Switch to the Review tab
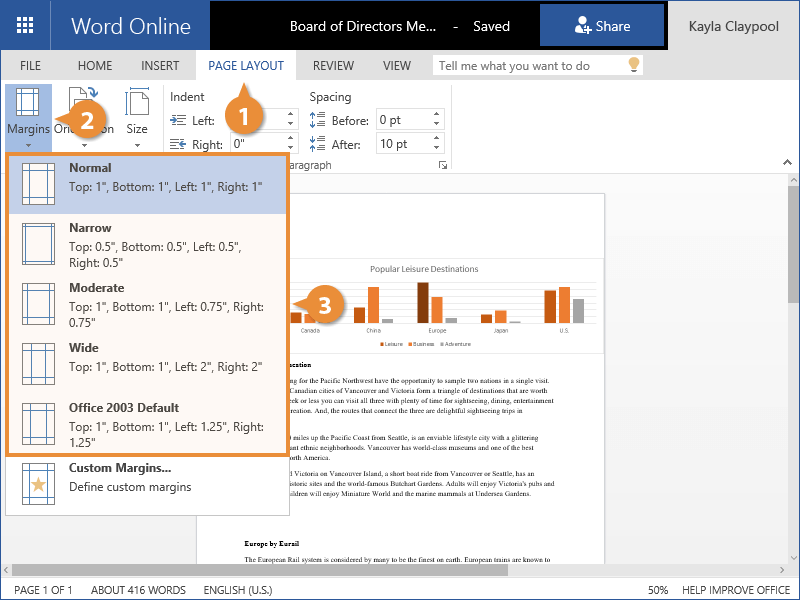Screen dimensions: 800x600 pos(333,66)
